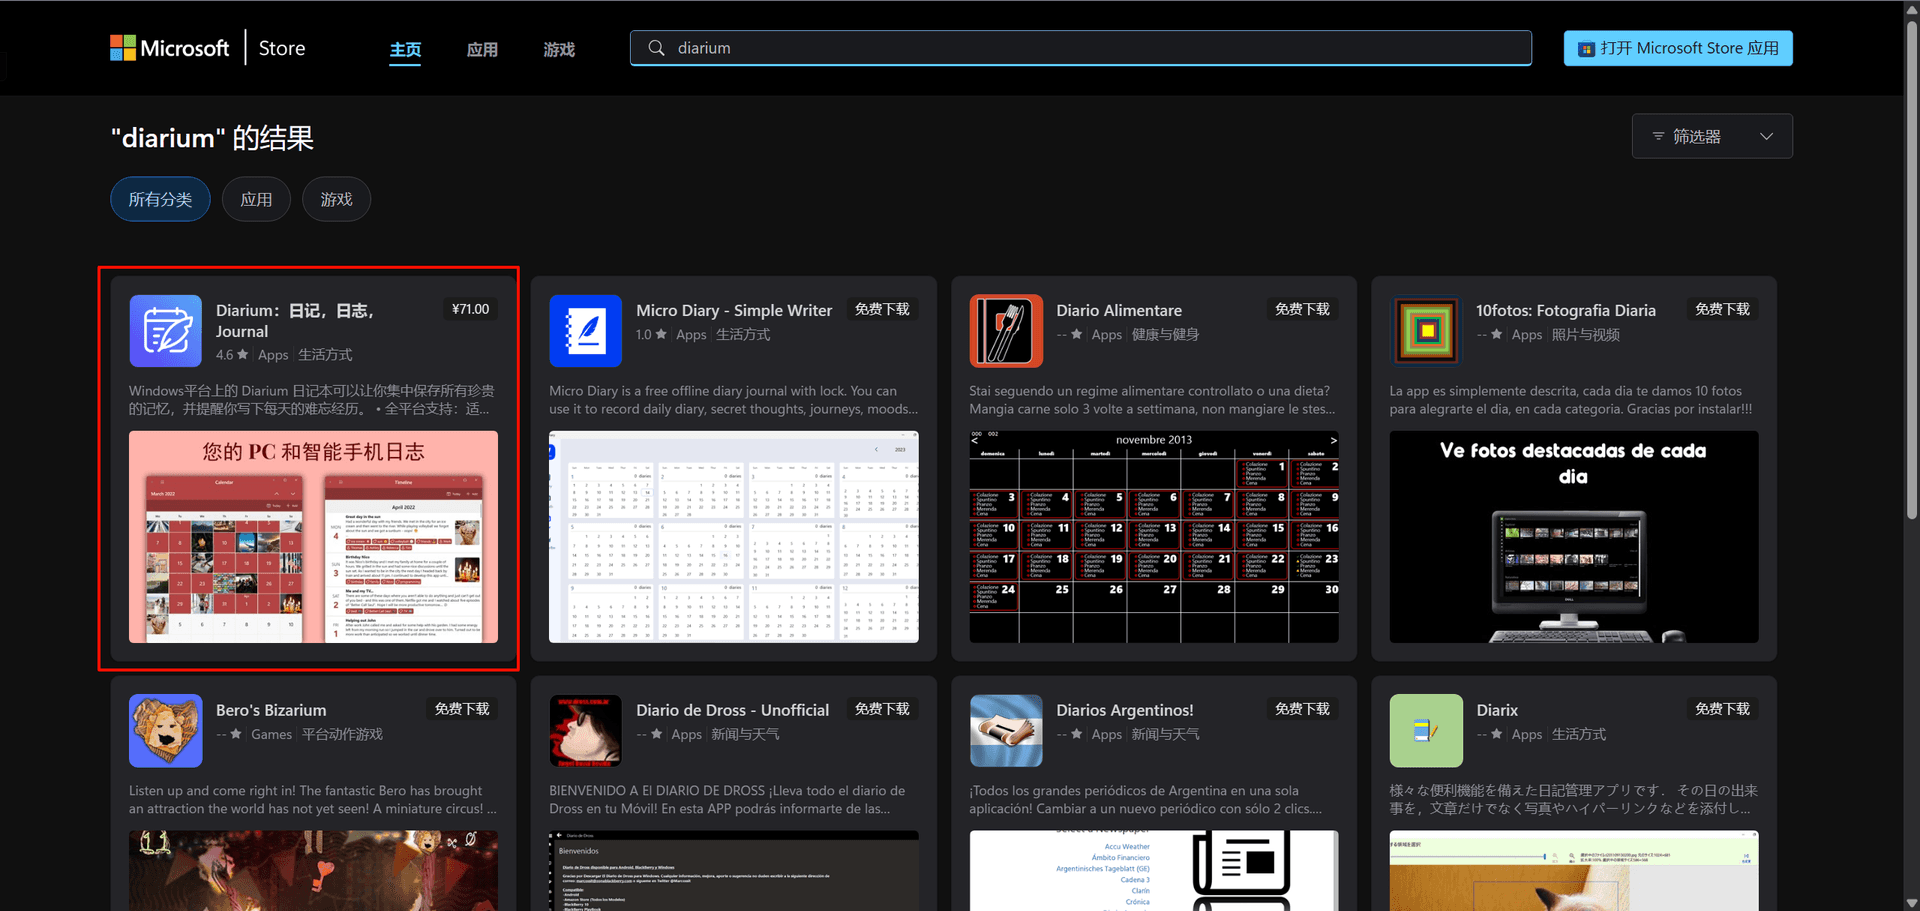Click the Micro Diary description text
Screen dimensions: 1920x911
point(733,400)
